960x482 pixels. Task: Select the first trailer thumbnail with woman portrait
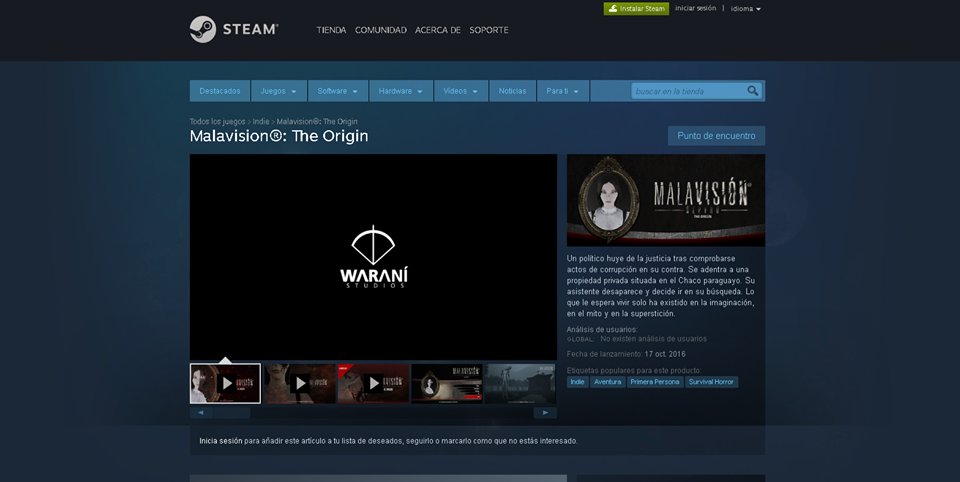pos(225,383)
